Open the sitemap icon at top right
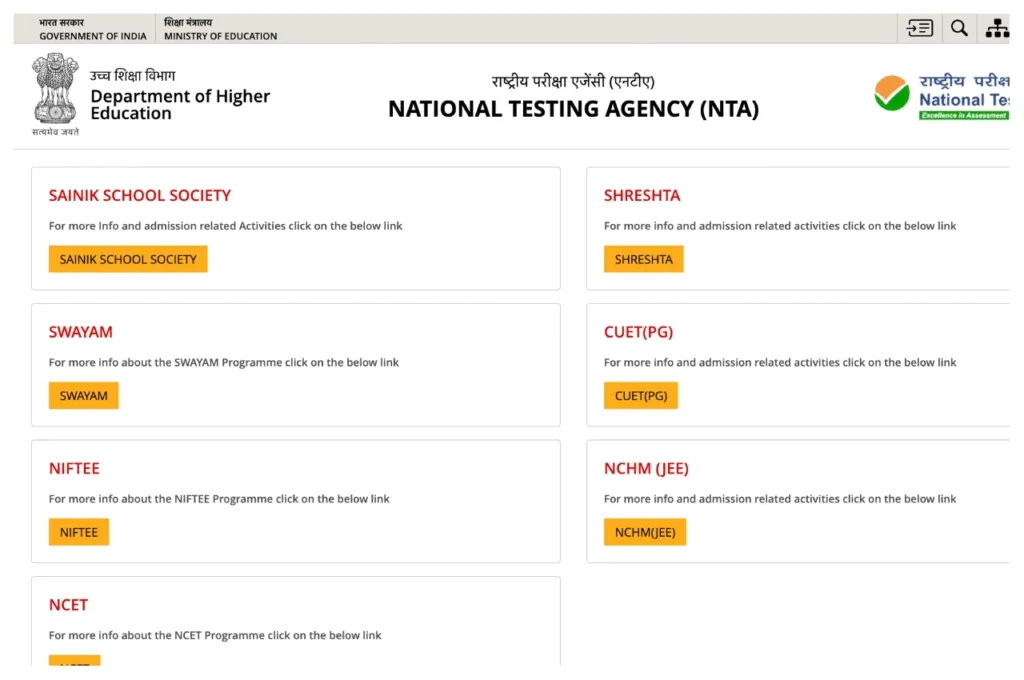The image size is (1024, 680). tap(997, 27)
